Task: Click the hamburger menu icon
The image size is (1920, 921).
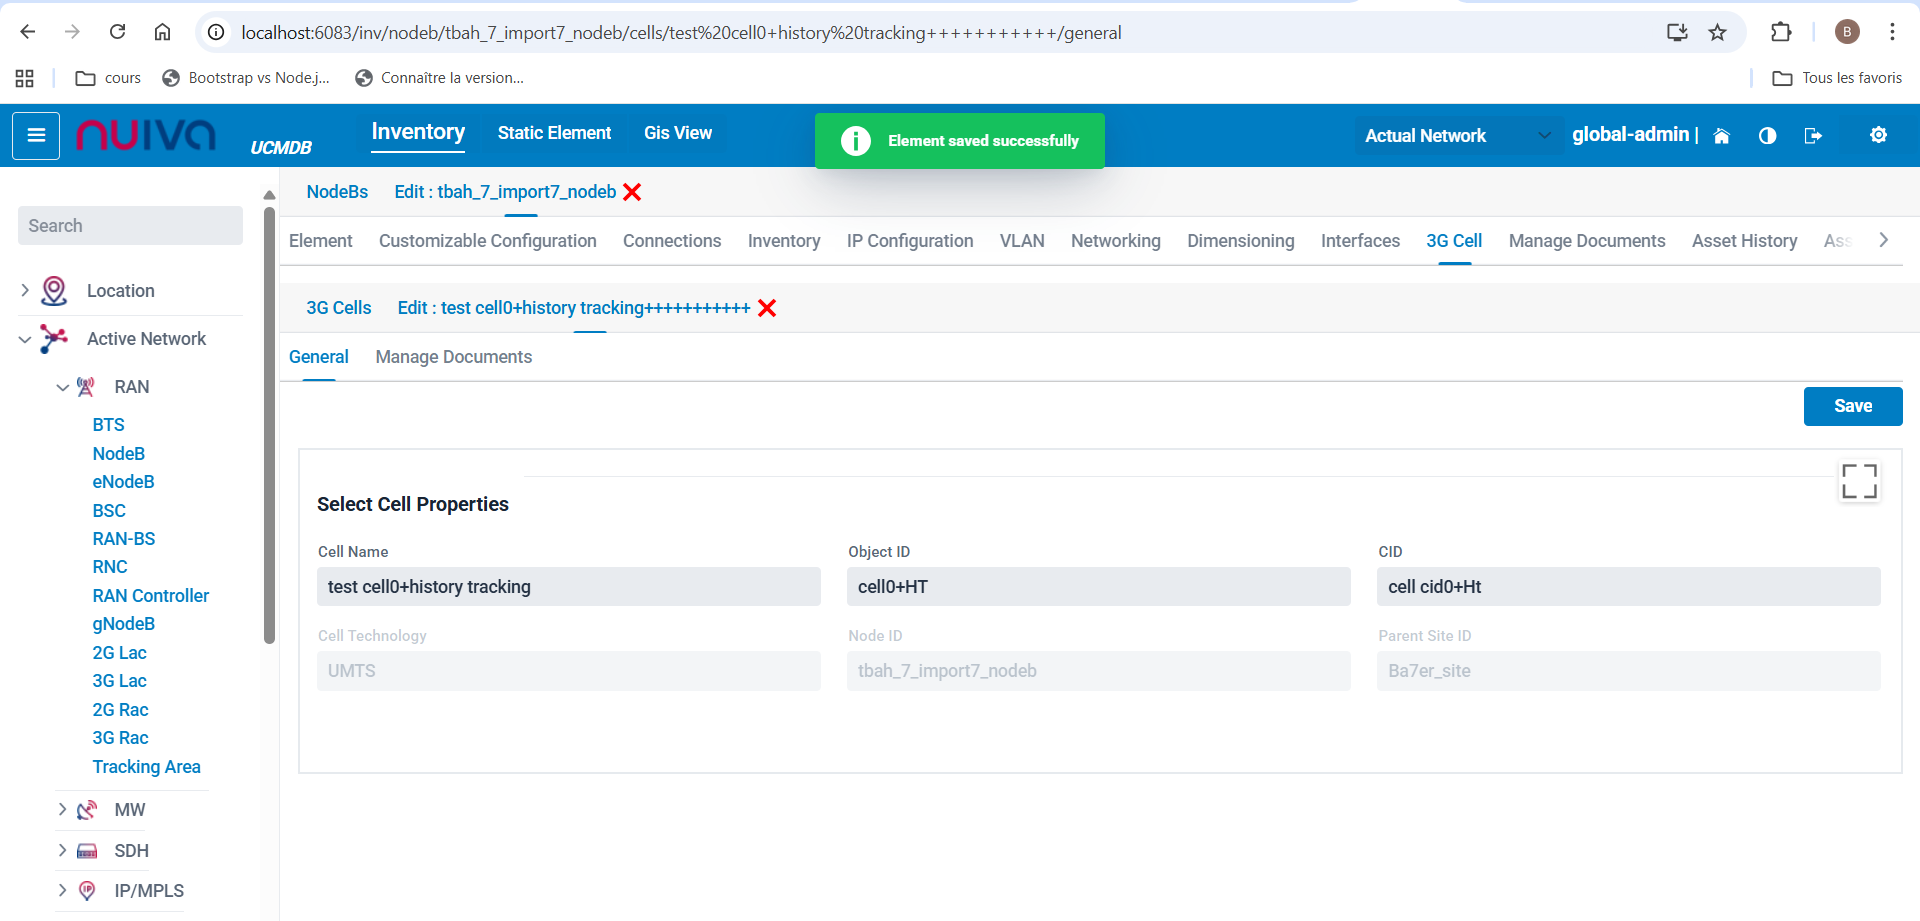Action: pos(36,136)
